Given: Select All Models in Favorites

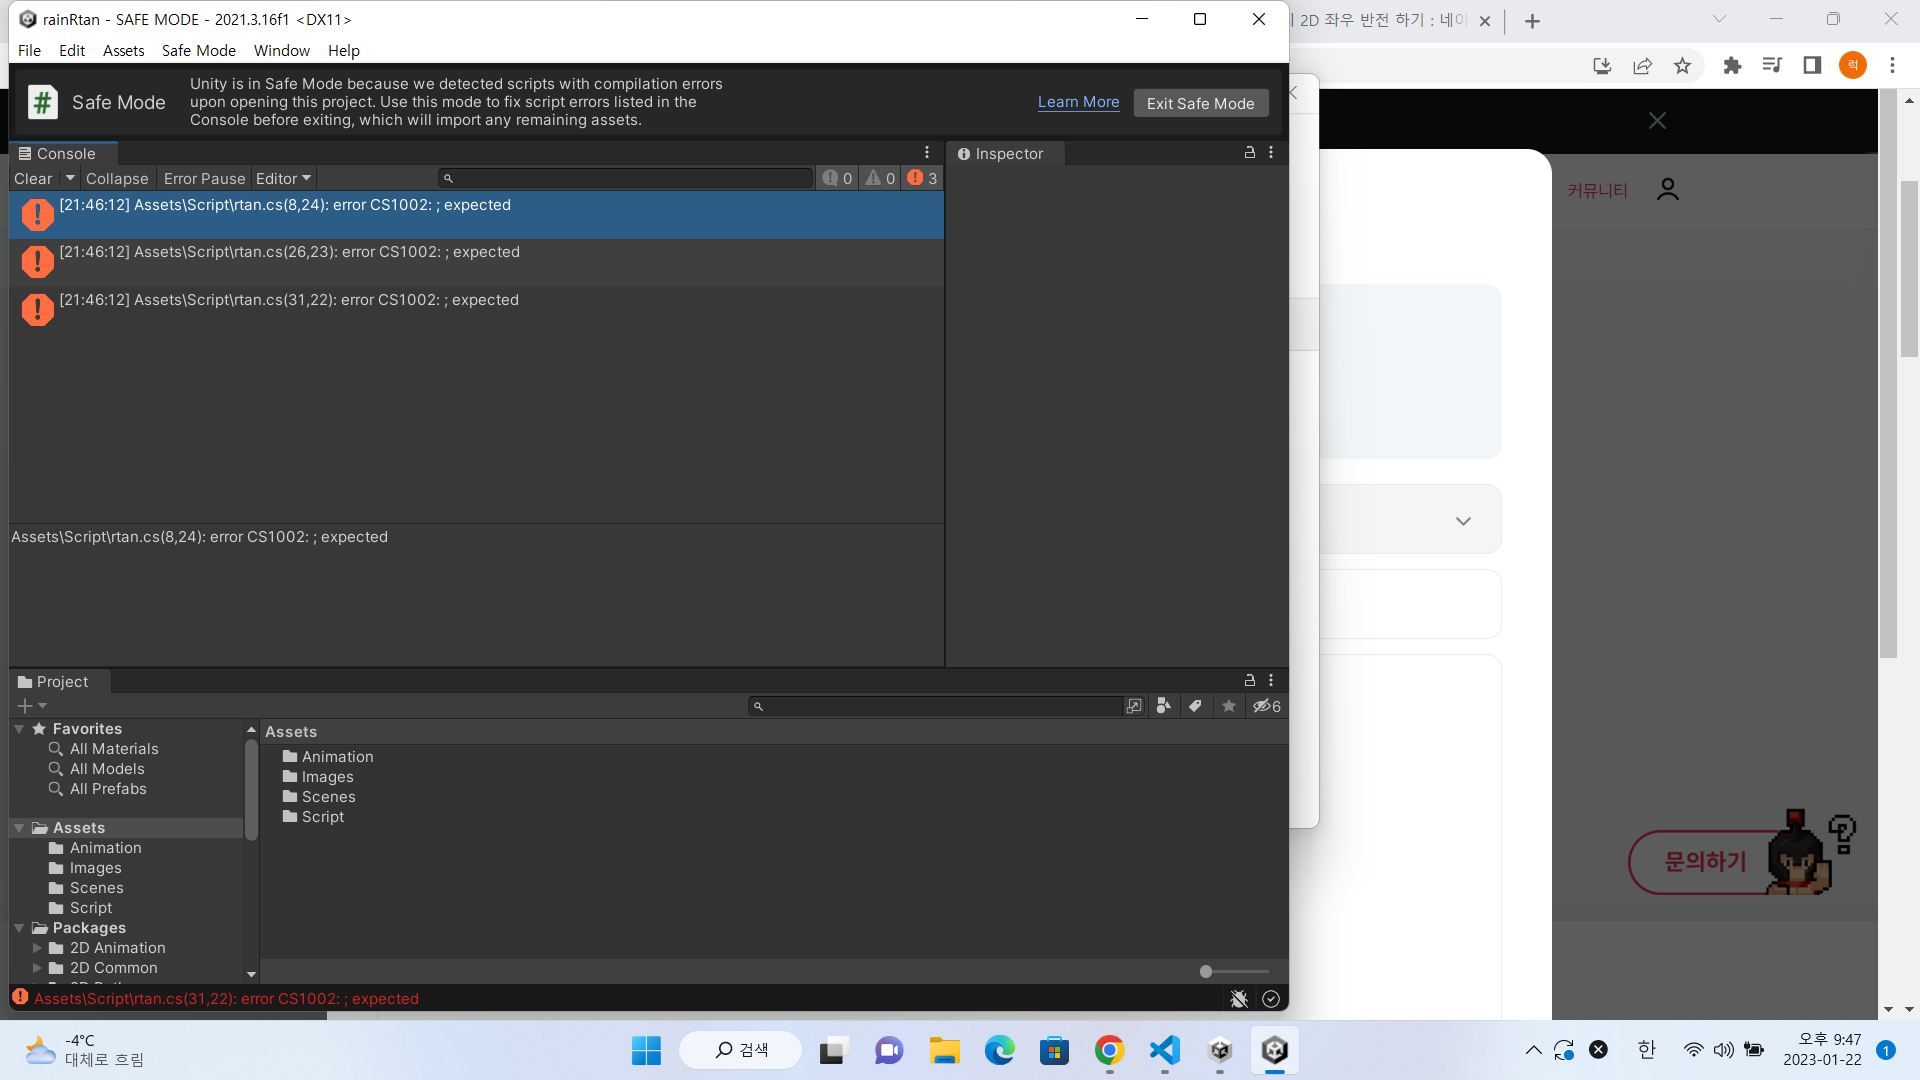Looking at the screenshot, I should (107, 769).
